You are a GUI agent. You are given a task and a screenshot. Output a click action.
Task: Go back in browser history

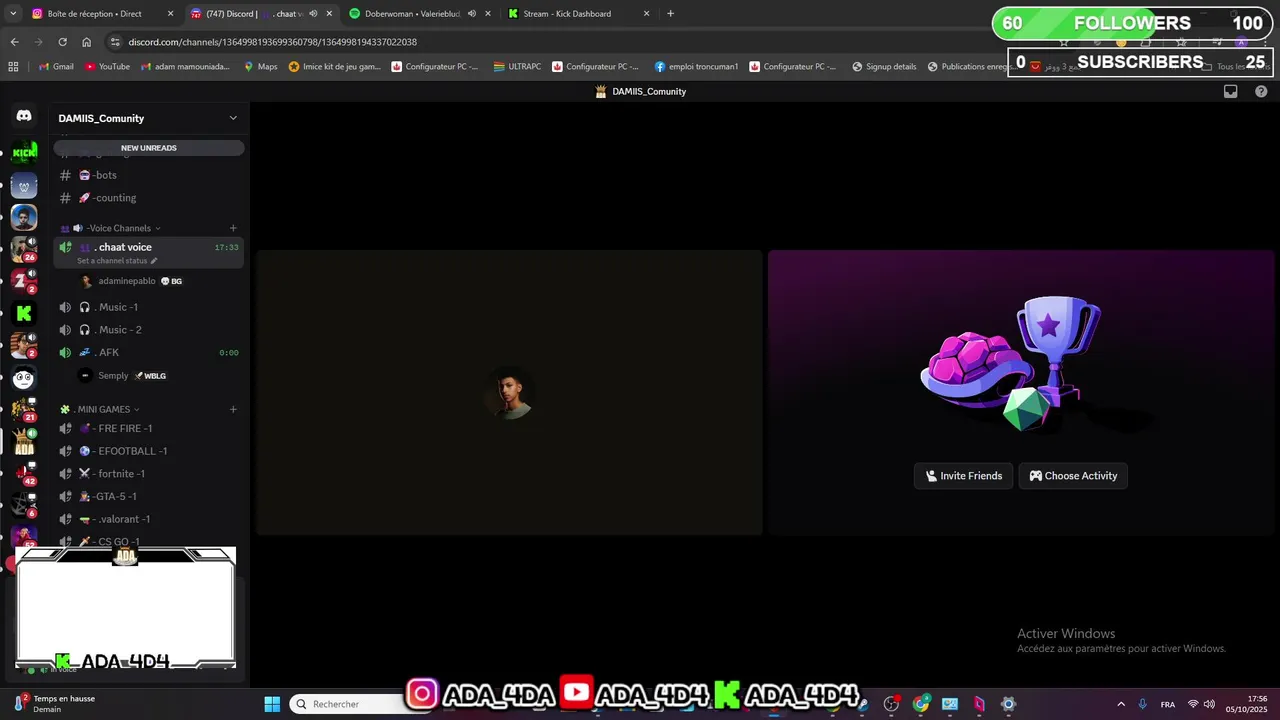click(x=14, y=42)
